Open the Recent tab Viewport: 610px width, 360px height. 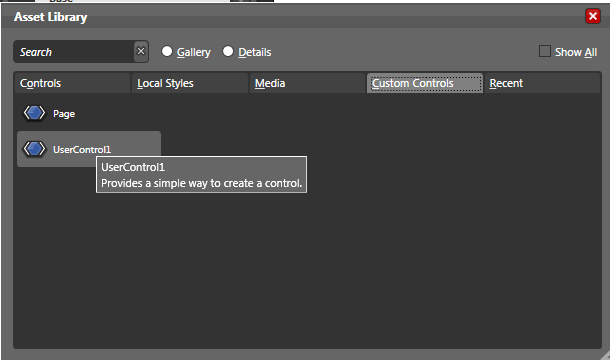(x=542, y=83)
